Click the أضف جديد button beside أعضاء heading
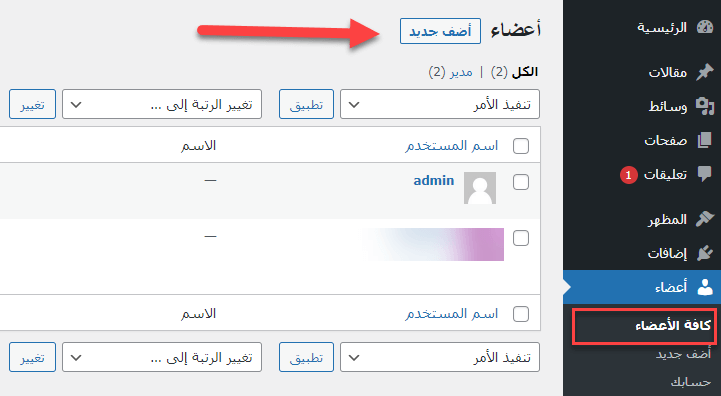721x396 pixels. click(440, 31)
